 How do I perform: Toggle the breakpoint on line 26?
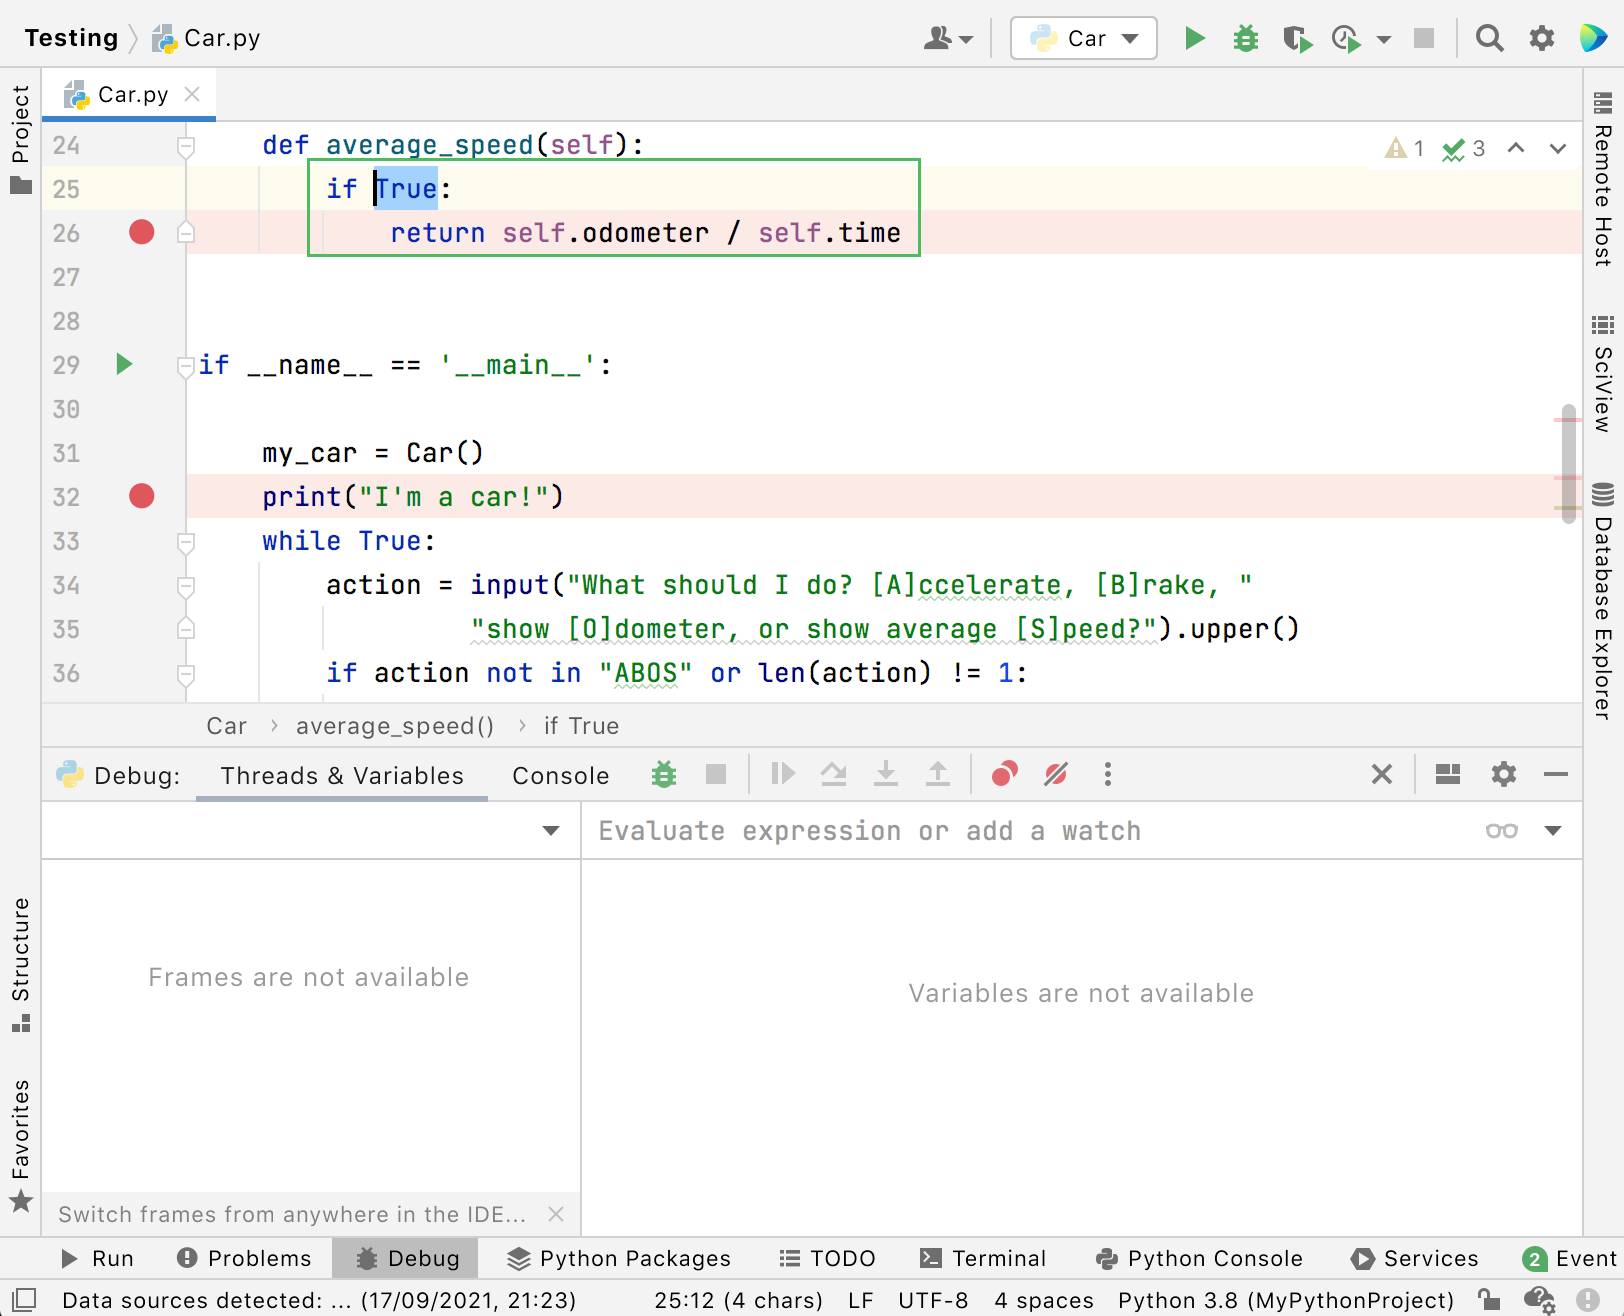pos(141,232)
